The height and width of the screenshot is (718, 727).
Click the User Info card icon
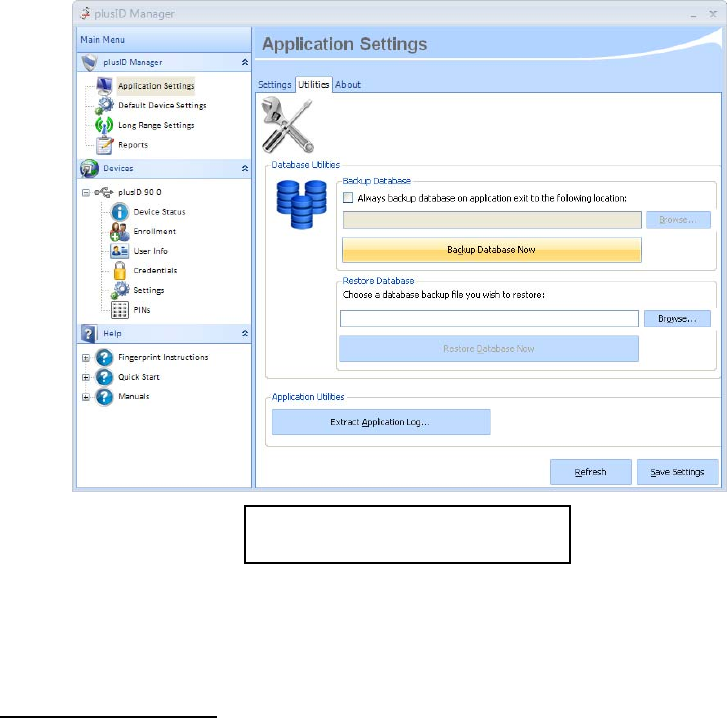click(120, 251)
